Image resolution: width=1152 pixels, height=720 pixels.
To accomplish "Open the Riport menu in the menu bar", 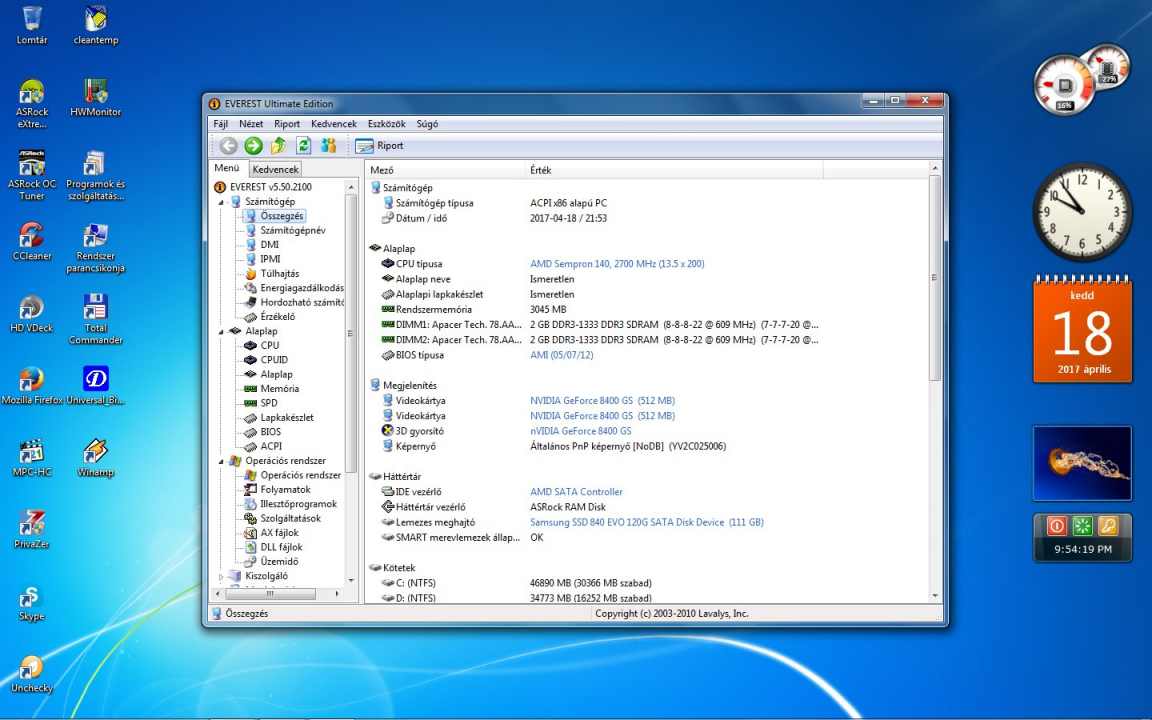I will (x=287, y=124).
